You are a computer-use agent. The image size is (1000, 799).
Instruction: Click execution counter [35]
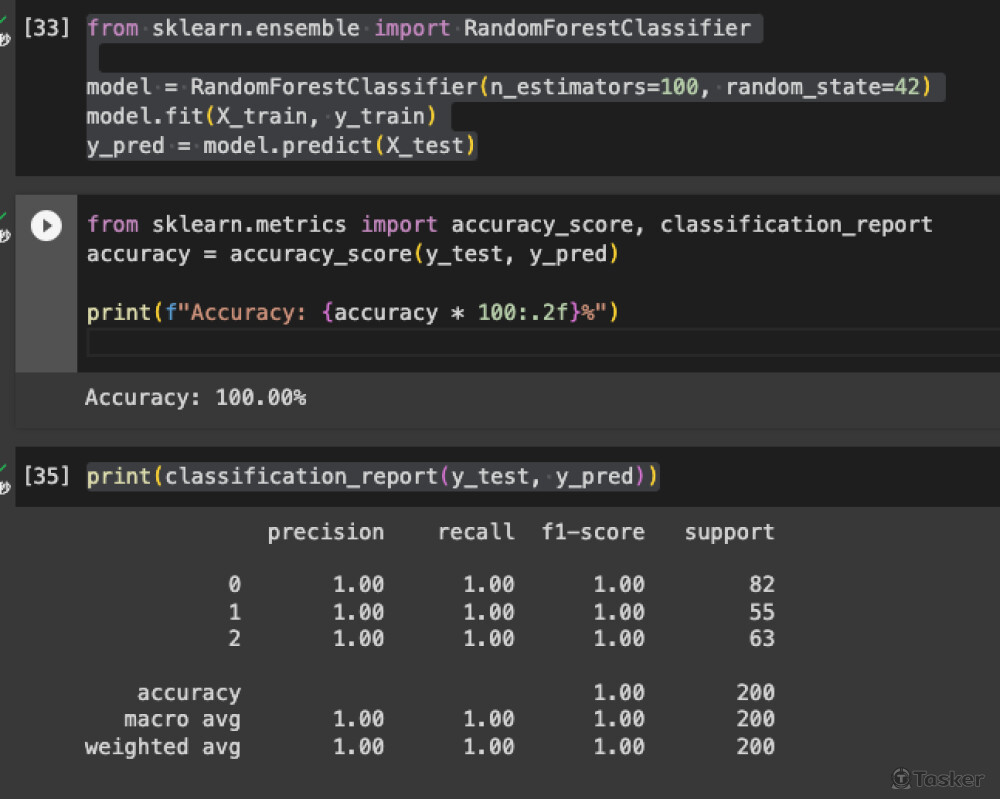(x=46, y=476)
